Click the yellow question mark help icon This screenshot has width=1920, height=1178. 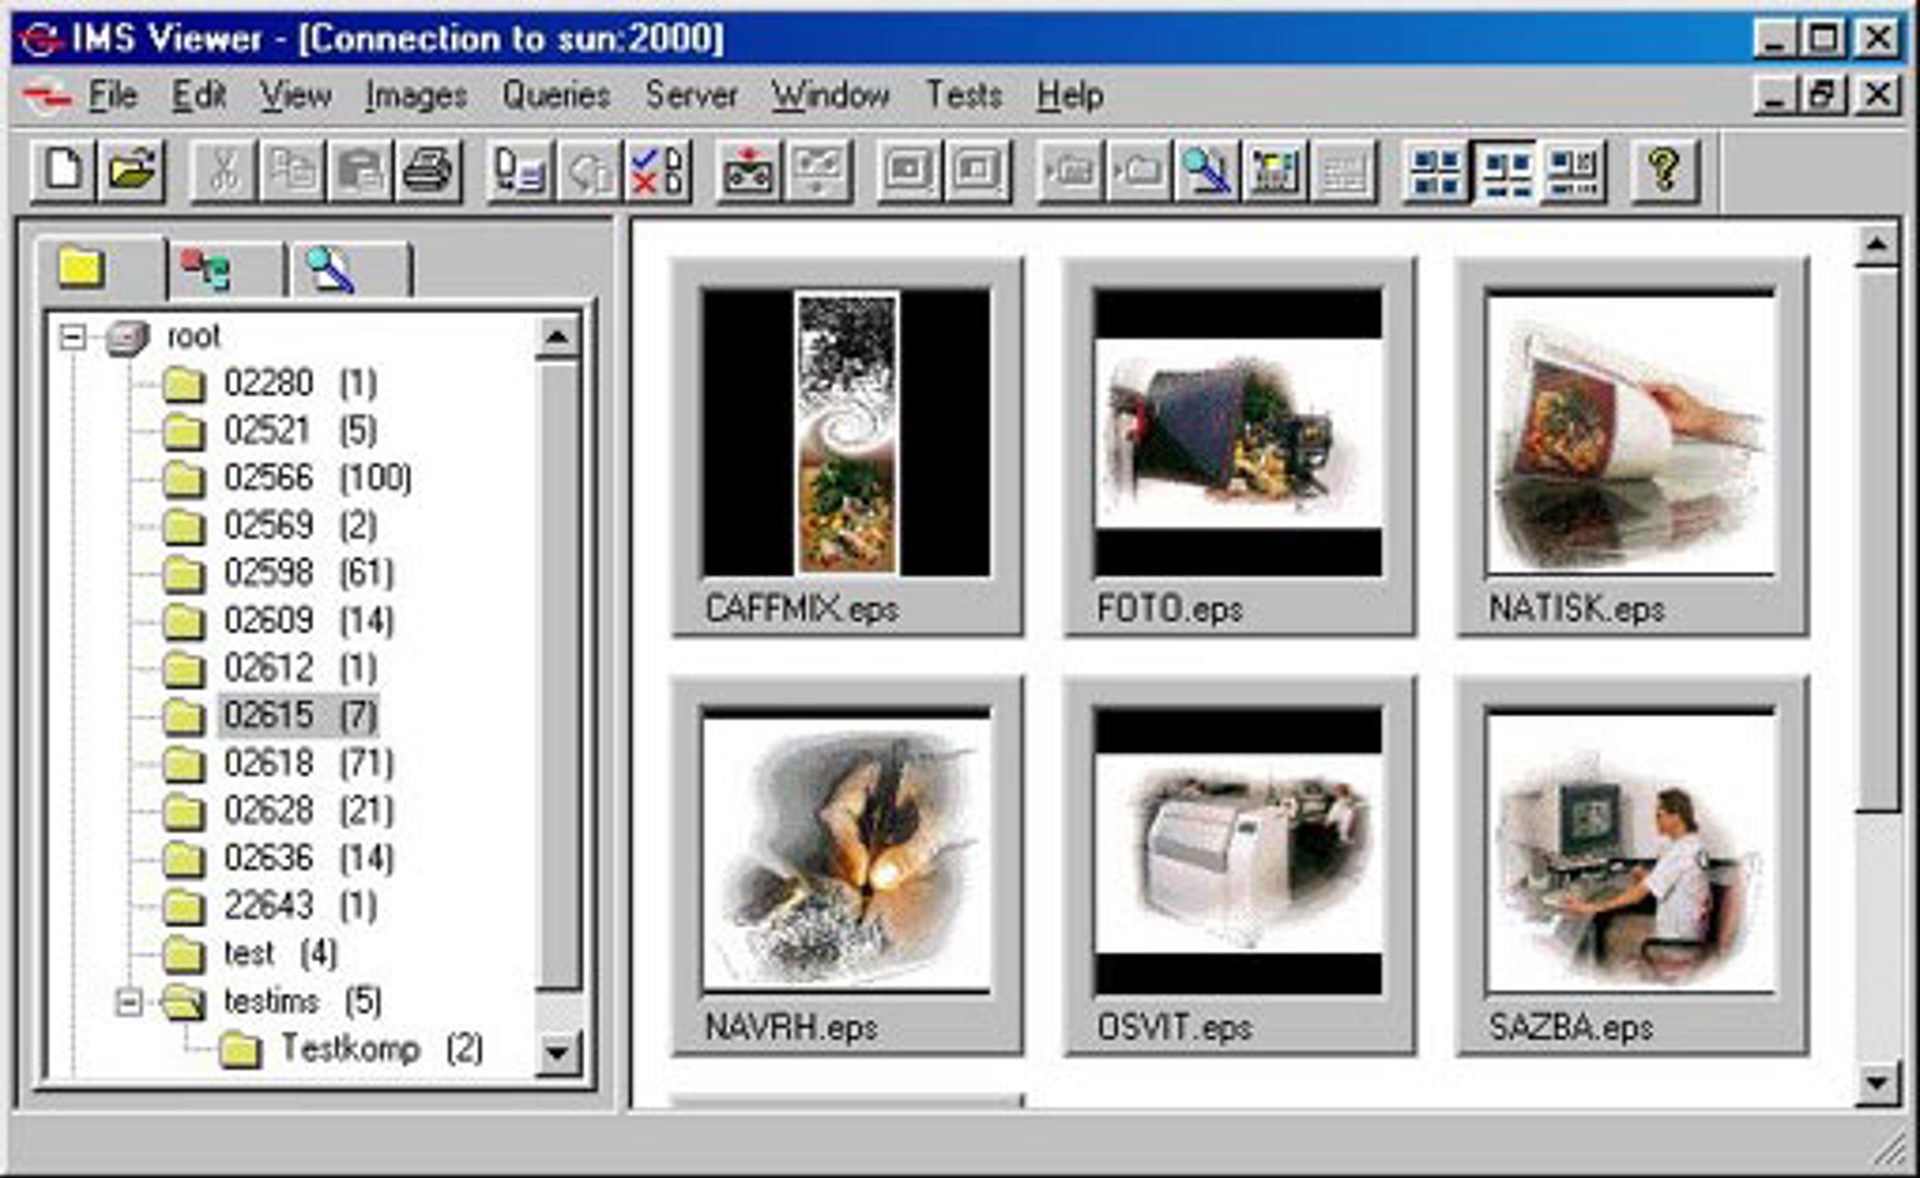click(1664, 171)
